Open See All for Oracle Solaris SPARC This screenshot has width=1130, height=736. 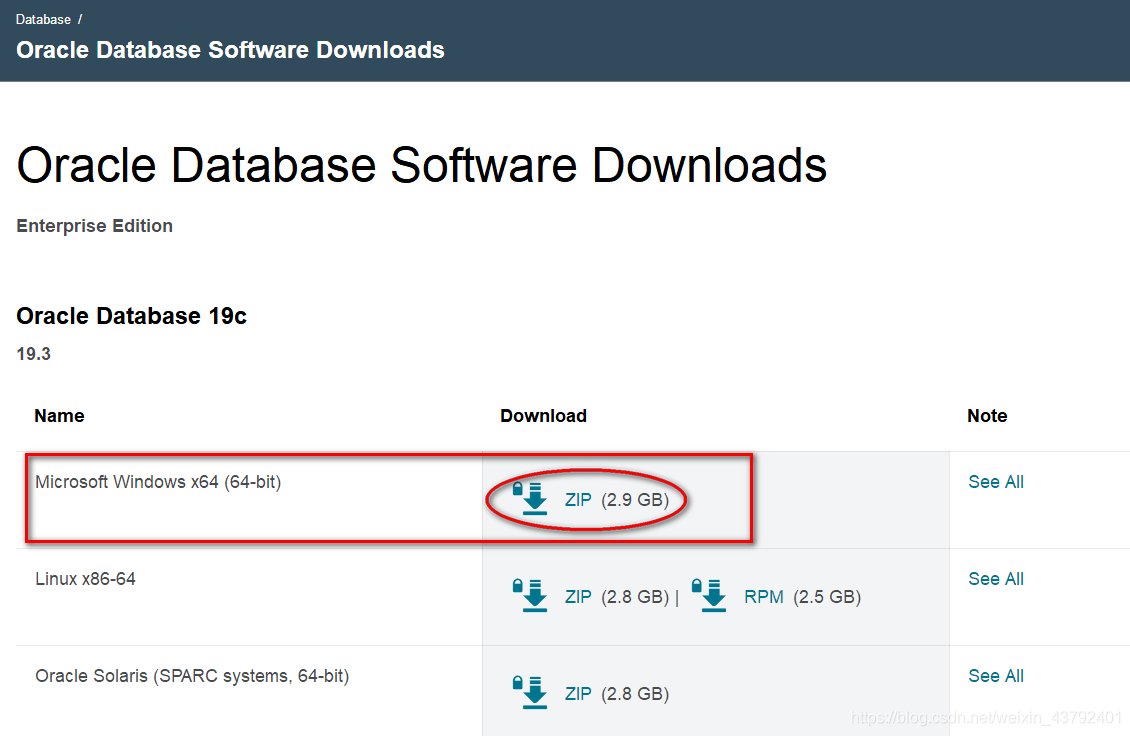(996, 675)
